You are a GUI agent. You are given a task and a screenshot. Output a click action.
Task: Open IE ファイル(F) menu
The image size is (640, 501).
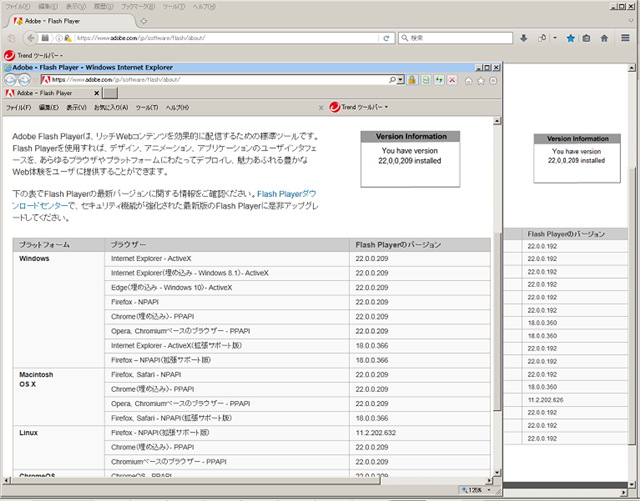tap(18, 107)
